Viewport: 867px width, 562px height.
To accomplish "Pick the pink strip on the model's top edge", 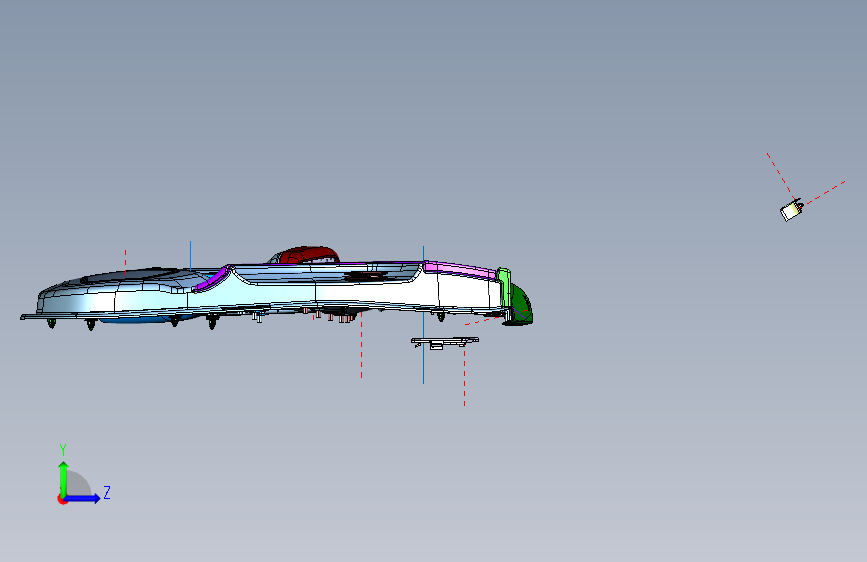I will (x=460, y=269).
